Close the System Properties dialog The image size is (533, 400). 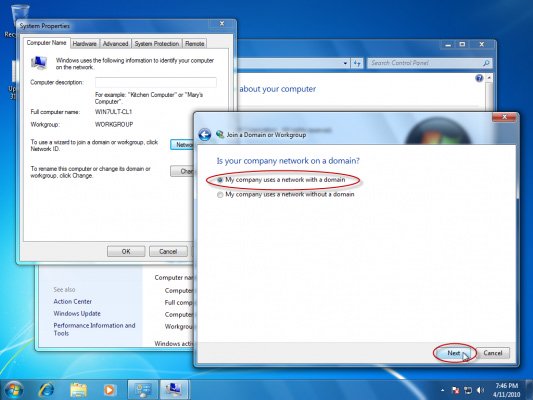(x=222, y=23)
